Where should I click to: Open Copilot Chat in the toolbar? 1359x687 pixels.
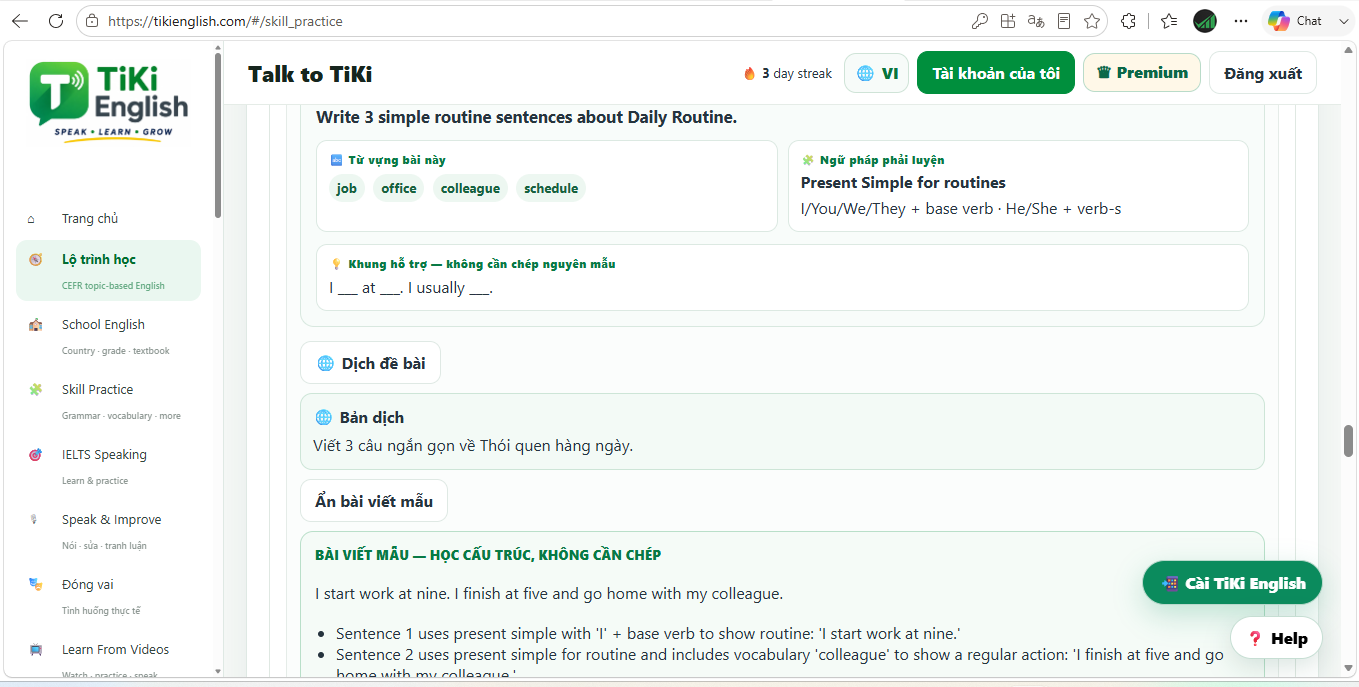[x=1296, y=21]
